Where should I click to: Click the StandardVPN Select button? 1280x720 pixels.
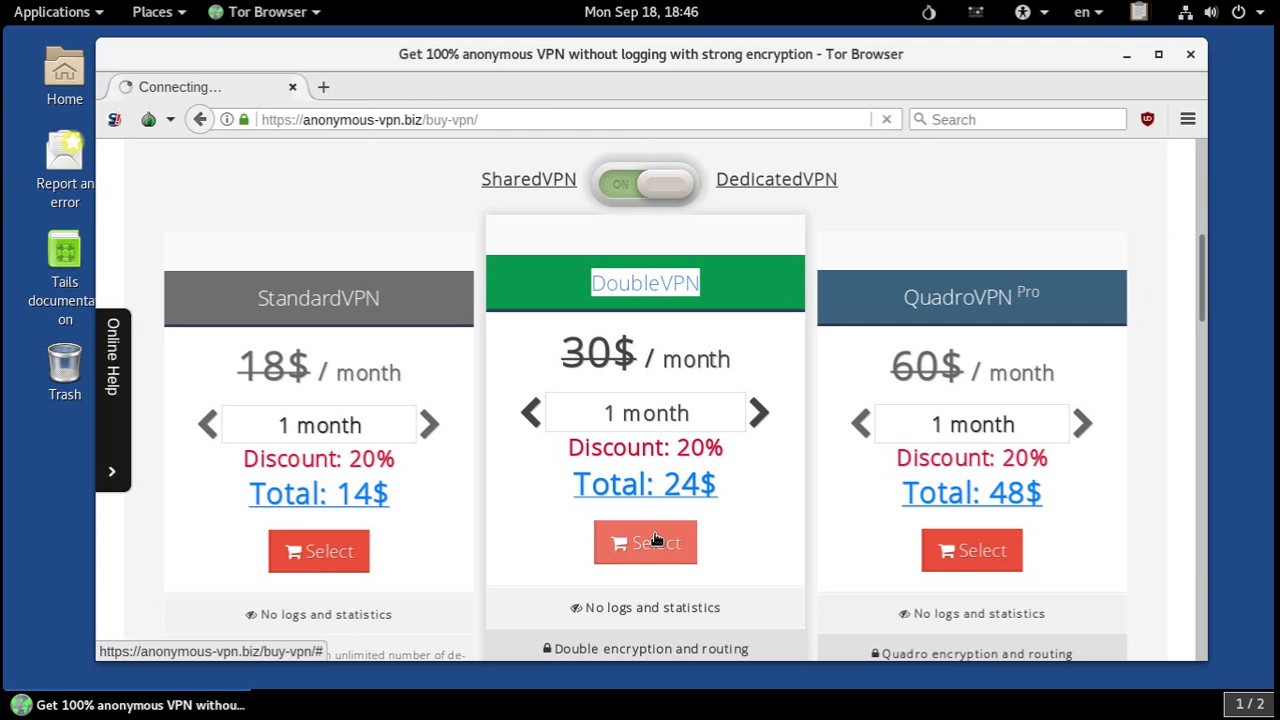319,551
